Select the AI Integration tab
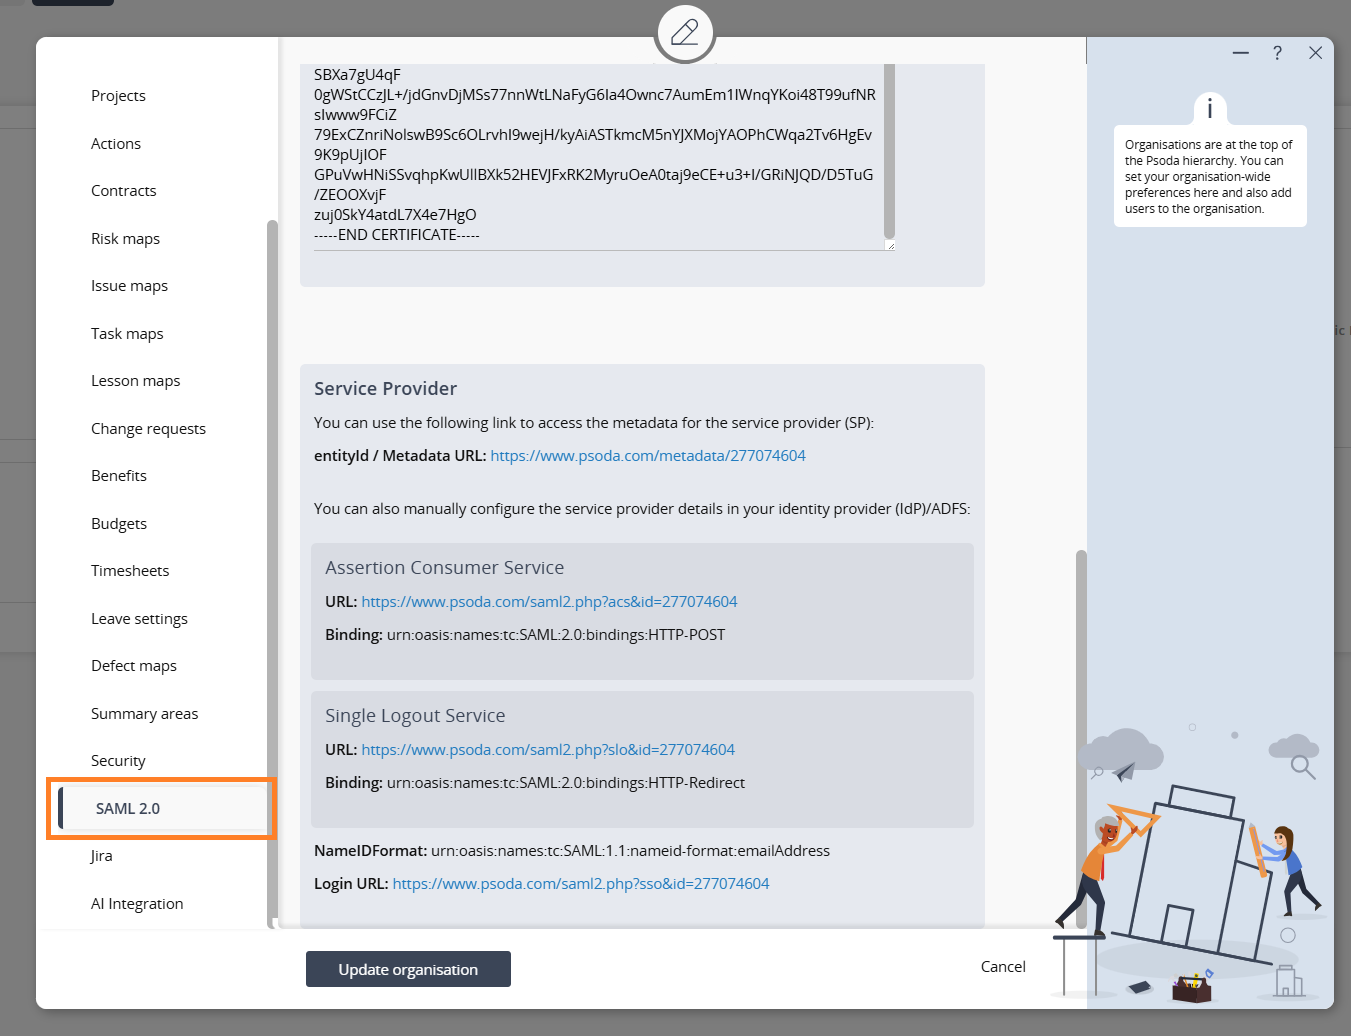Screen dimensions: 1351x1036 pos(137,904)
